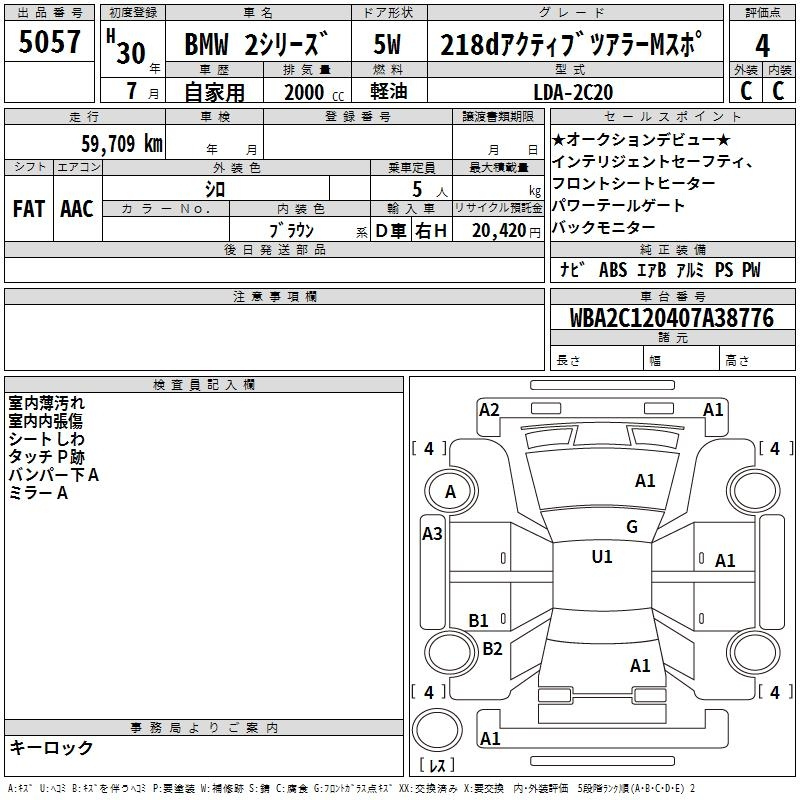
Task: Click the 車台番号 header label
Action: coord(672,296)
